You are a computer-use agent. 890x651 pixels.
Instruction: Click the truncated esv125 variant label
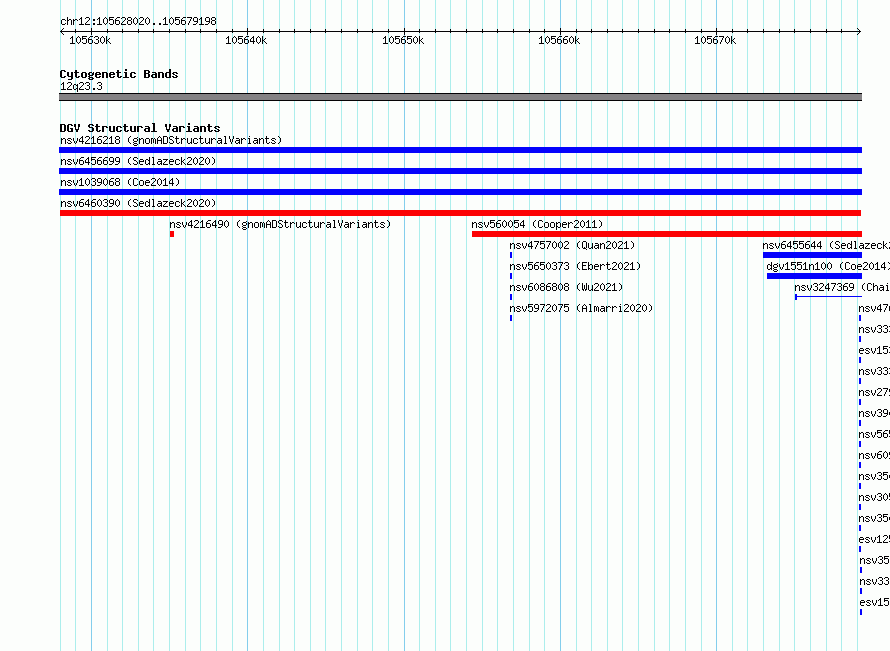click(874, 539)
